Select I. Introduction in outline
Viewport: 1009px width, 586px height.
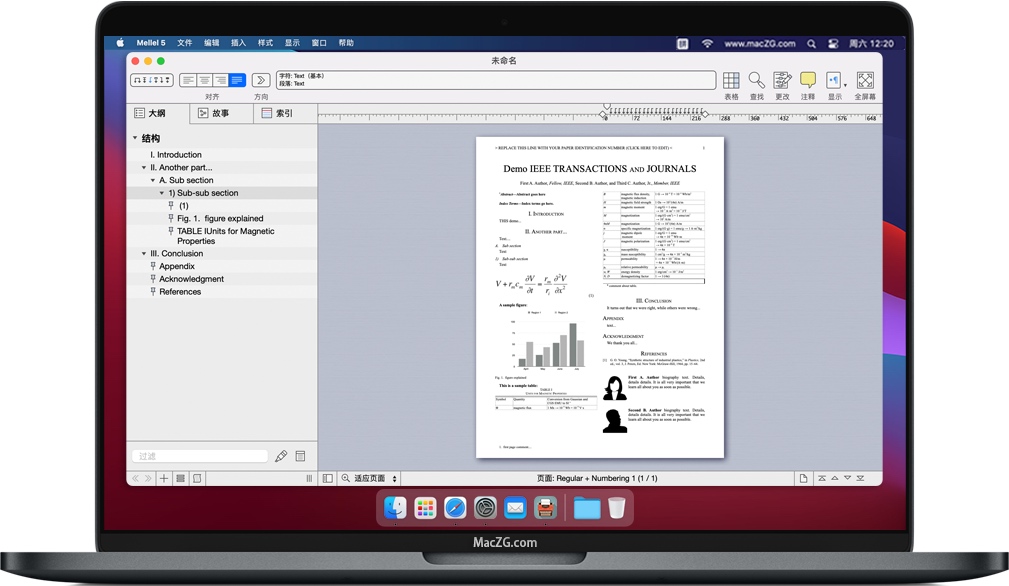pyautogui.click(x=176, y=154)
